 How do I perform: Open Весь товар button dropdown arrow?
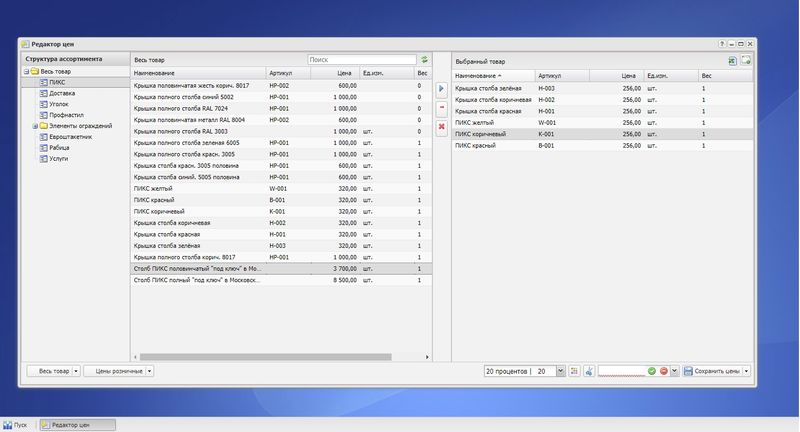(x=76, y=371)
